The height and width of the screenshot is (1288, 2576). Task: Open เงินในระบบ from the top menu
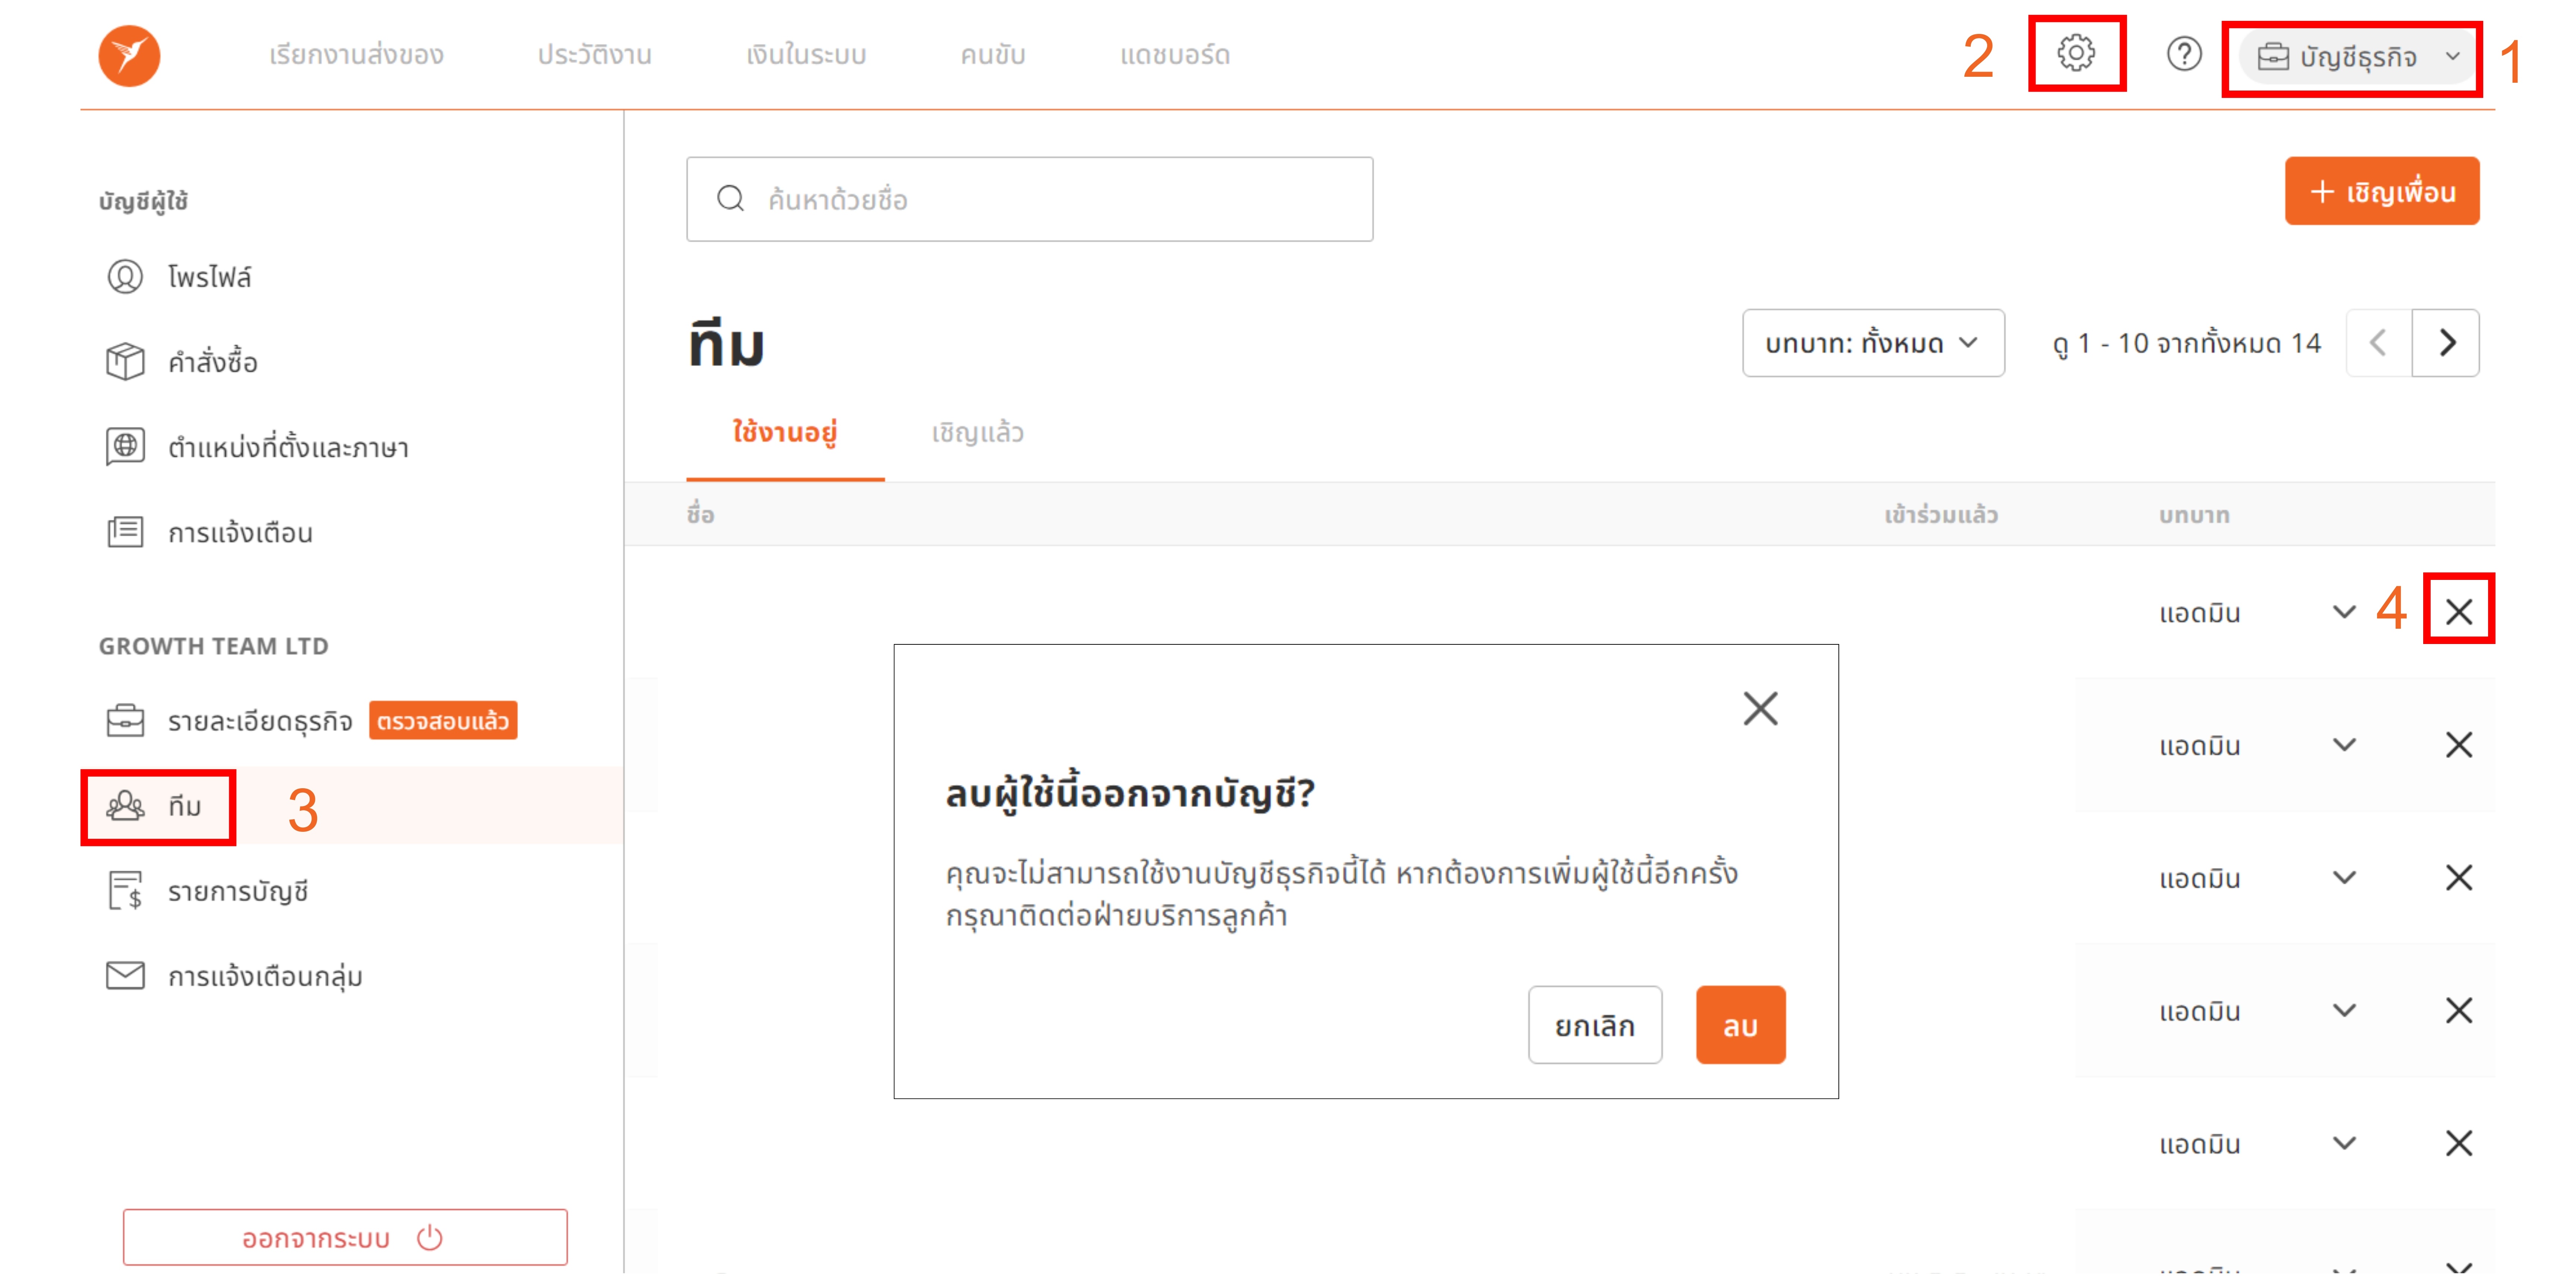click(806, 55)
